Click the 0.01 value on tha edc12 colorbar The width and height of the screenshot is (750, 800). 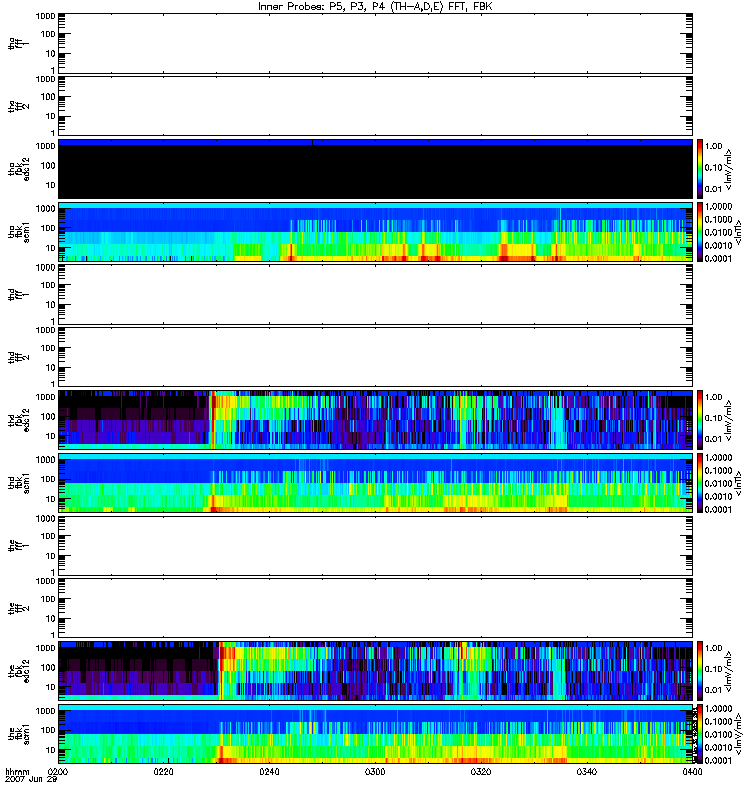[714, 189]
